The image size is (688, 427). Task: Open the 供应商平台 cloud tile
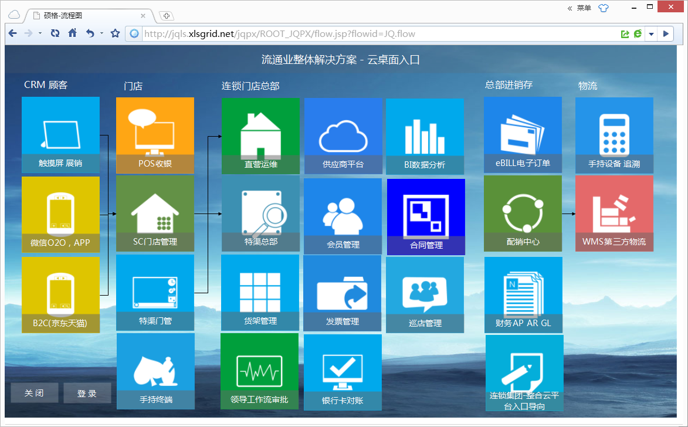click(x=342, y=135)
